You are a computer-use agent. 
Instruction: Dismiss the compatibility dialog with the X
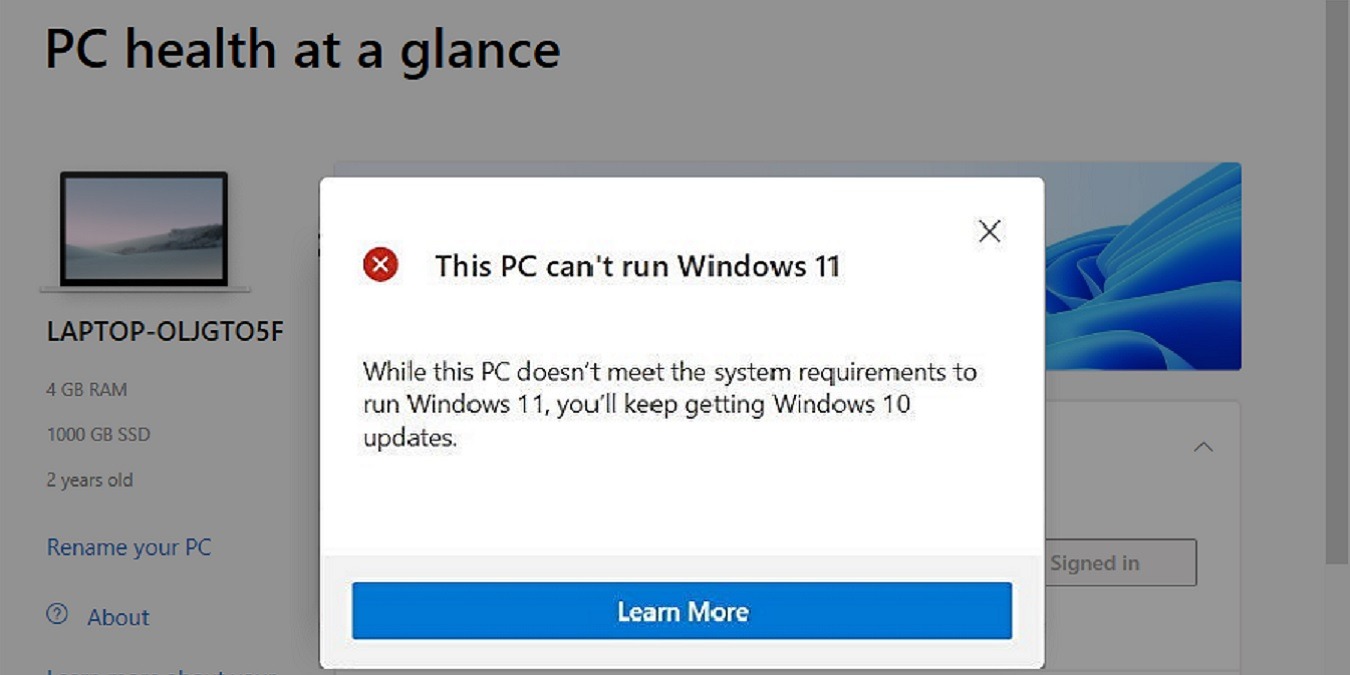point(989,231)
